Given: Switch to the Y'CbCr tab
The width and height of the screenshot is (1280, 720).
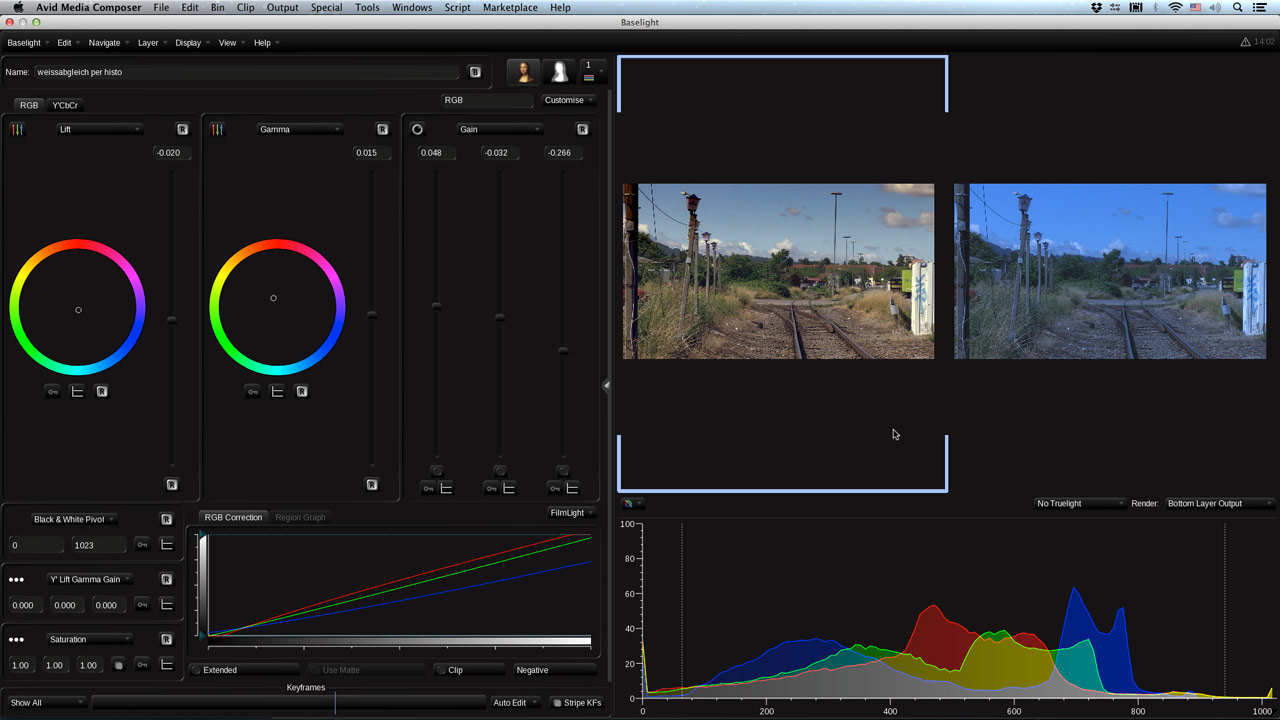Looking at the screenshot, I should pyautogui.click(x=65, y=105).
